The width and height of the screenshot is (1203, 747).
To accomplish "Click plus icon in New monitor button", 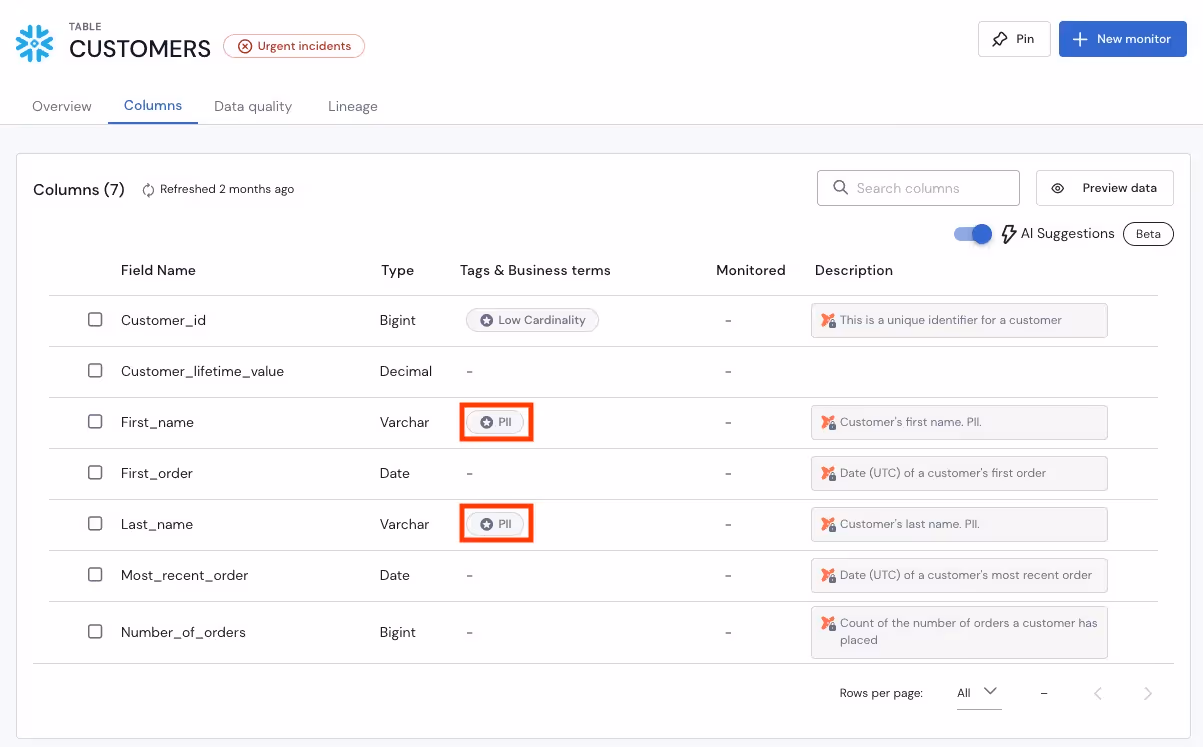I will point(1080,39).
